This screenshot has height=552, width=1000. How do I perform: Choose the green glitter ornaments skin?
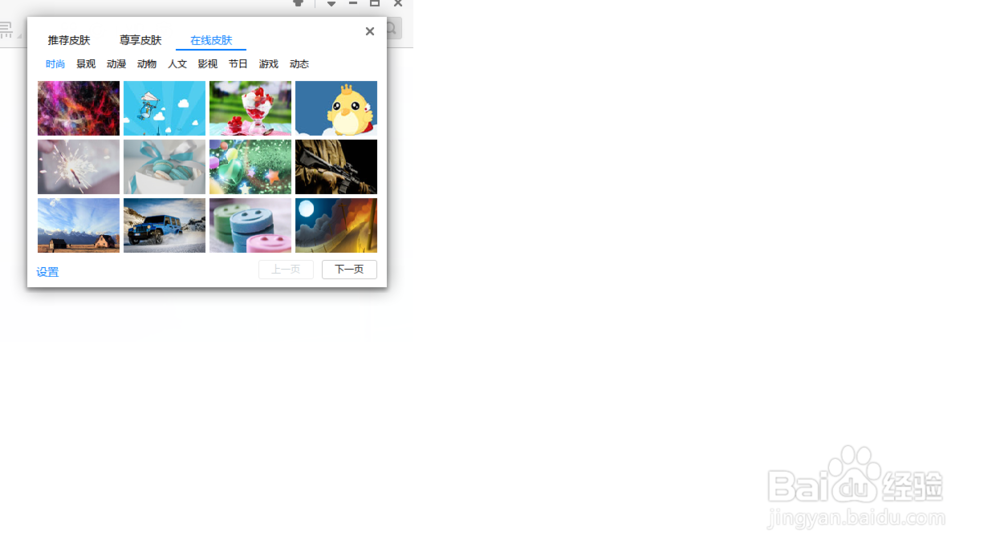point(250,167)
